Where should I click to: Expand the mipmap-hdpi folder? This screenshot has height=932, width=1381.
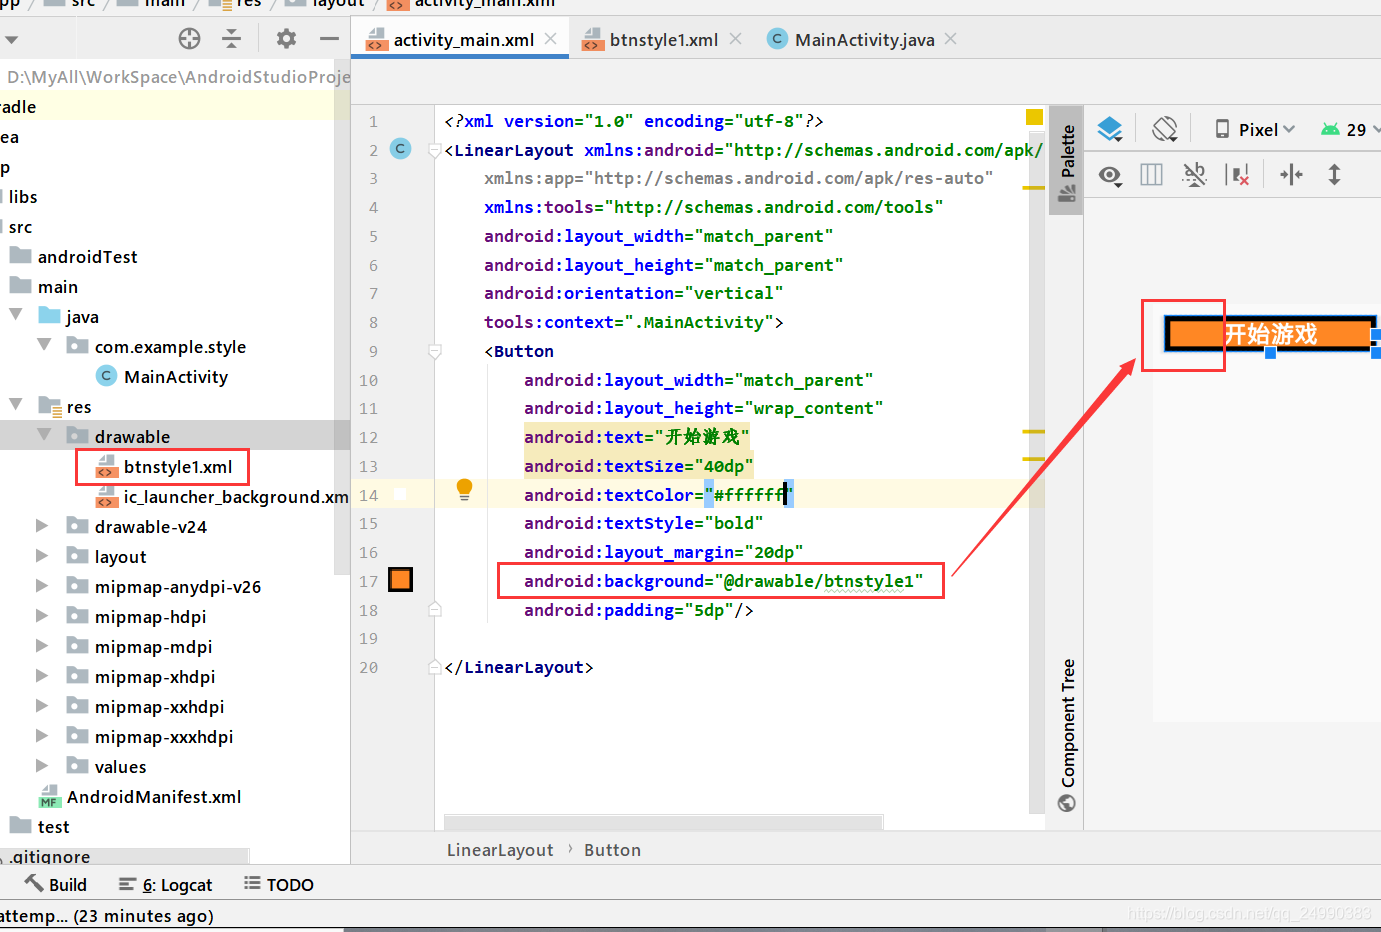pos(42,616)
